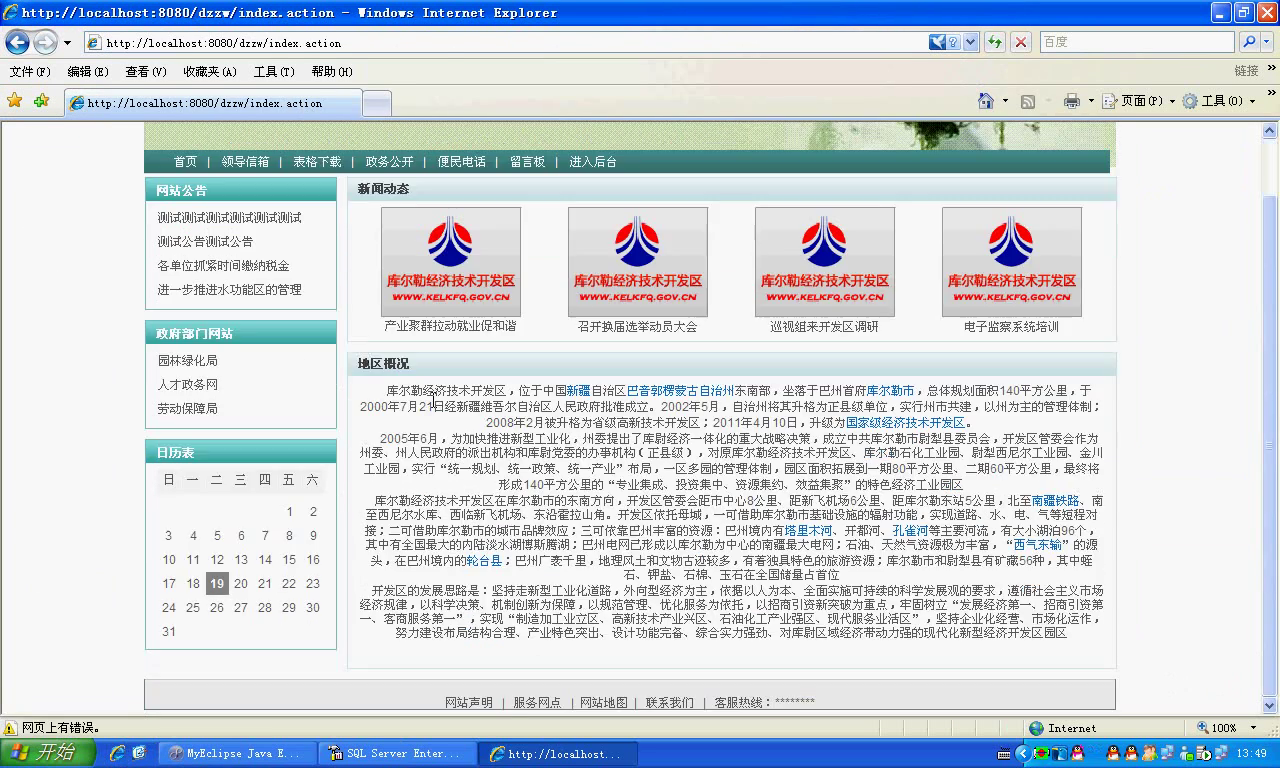Screen dimensions: 1280x768
Task: Open the 收藏夹(A) menu
Action: 210,72
